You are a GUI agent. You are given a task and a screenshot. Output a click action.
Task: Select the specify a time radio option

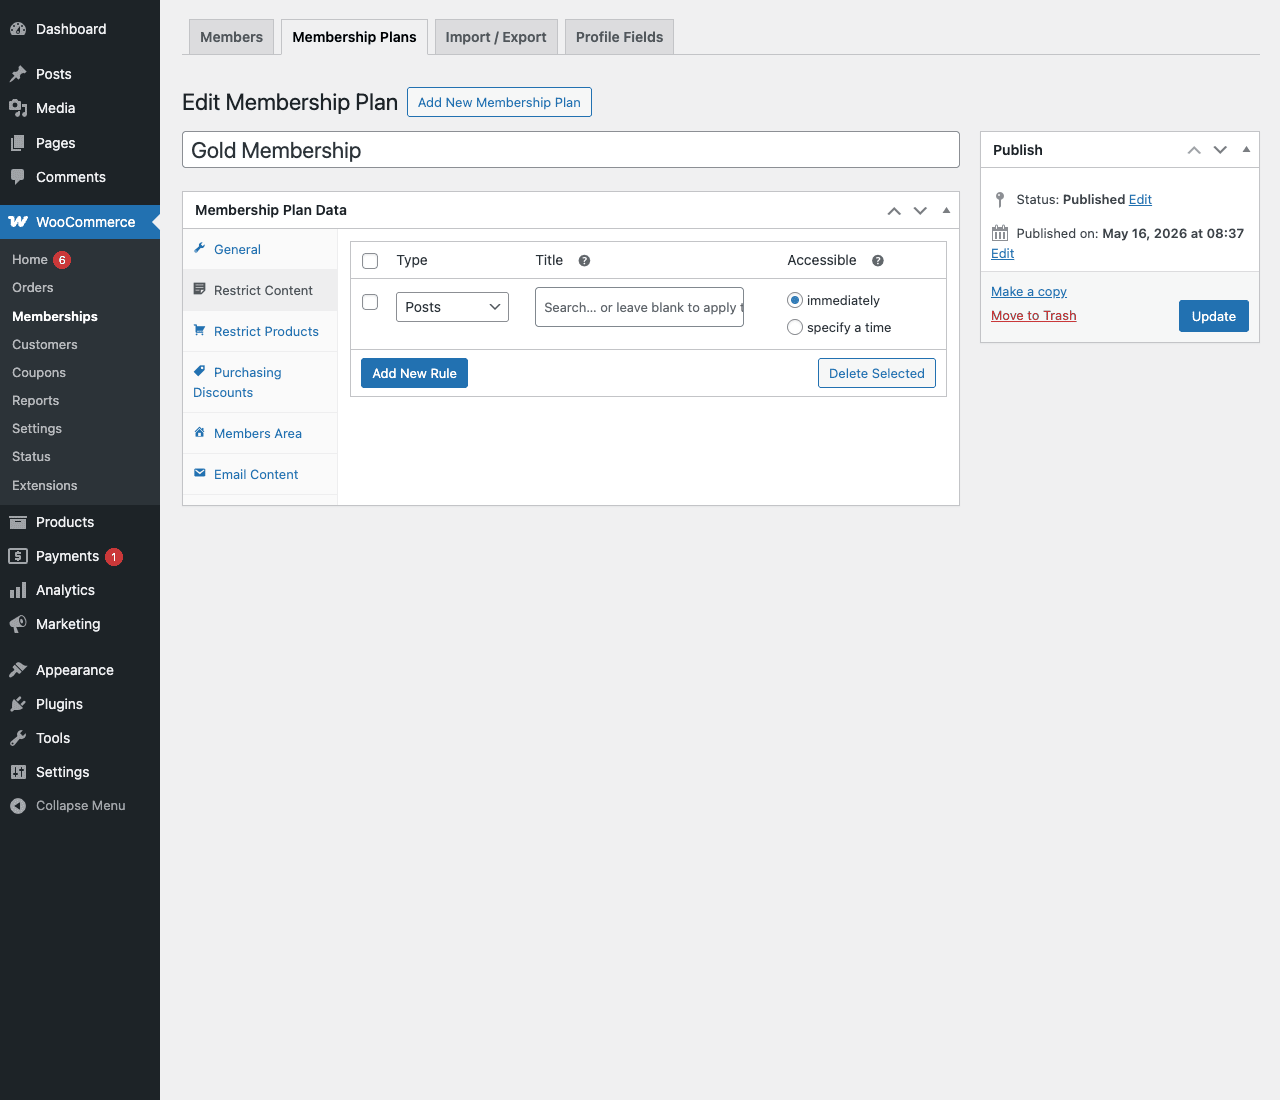(x=795, y=327)
